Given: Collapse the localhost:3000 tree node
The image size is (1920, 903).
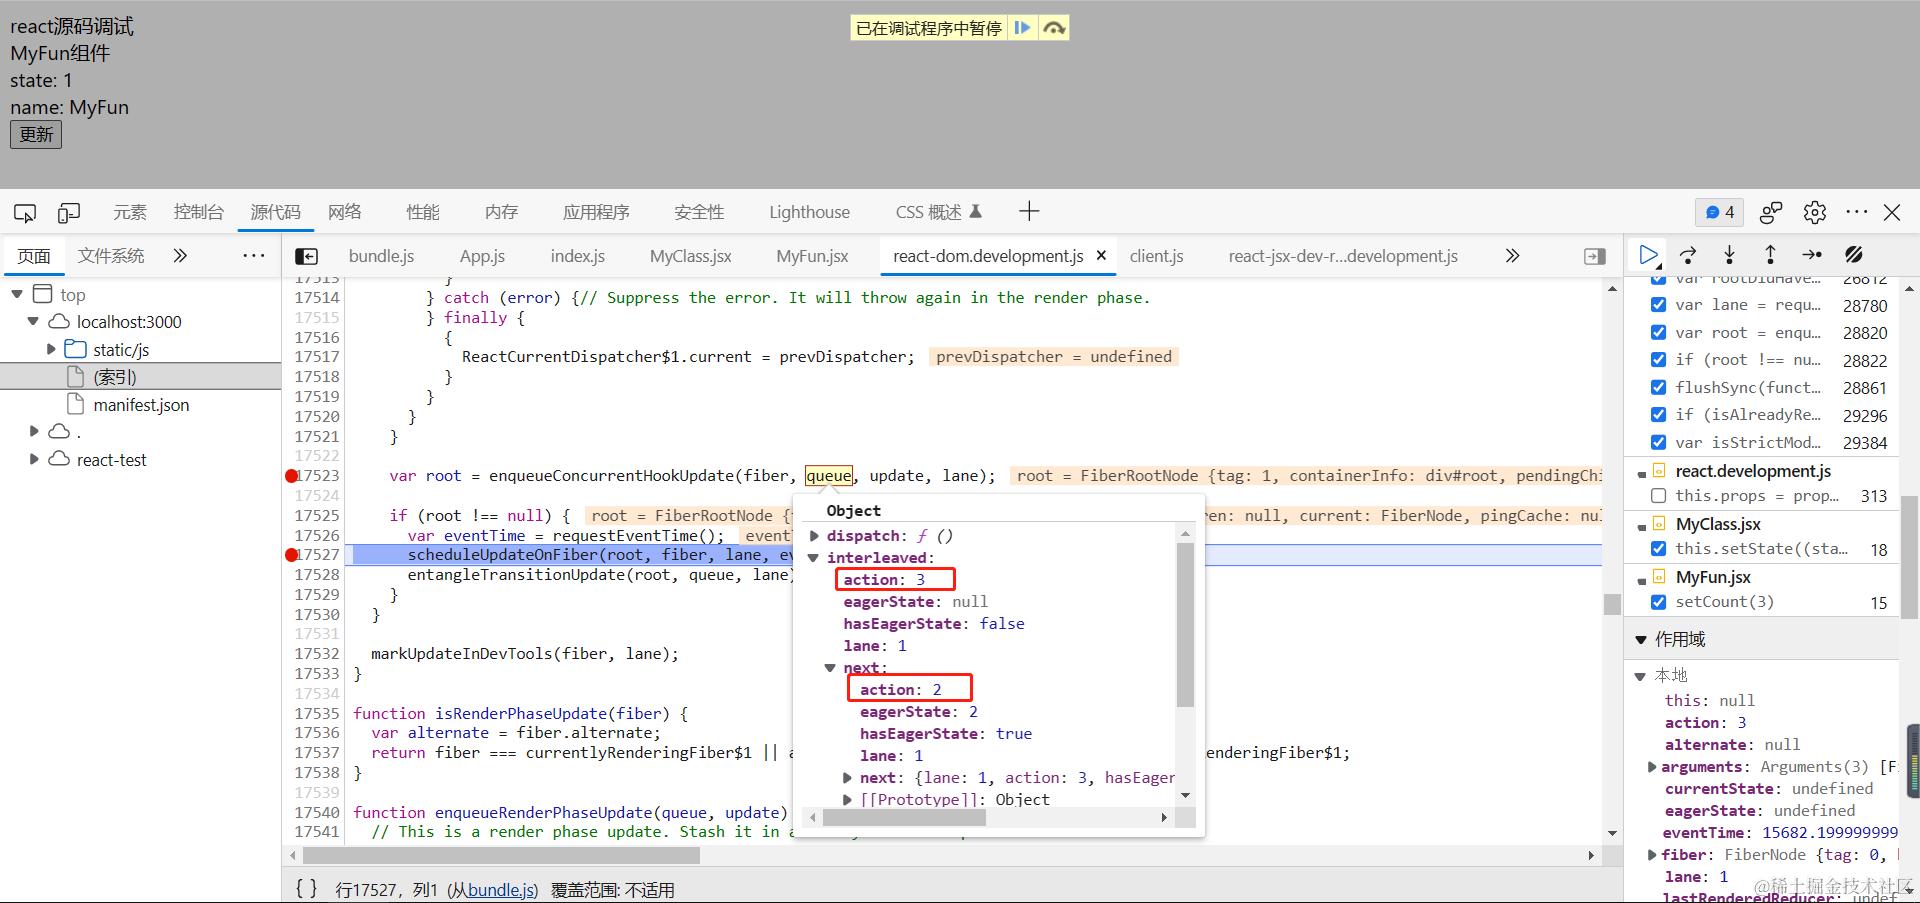Looking at the screenshot, I should point(33,321).
